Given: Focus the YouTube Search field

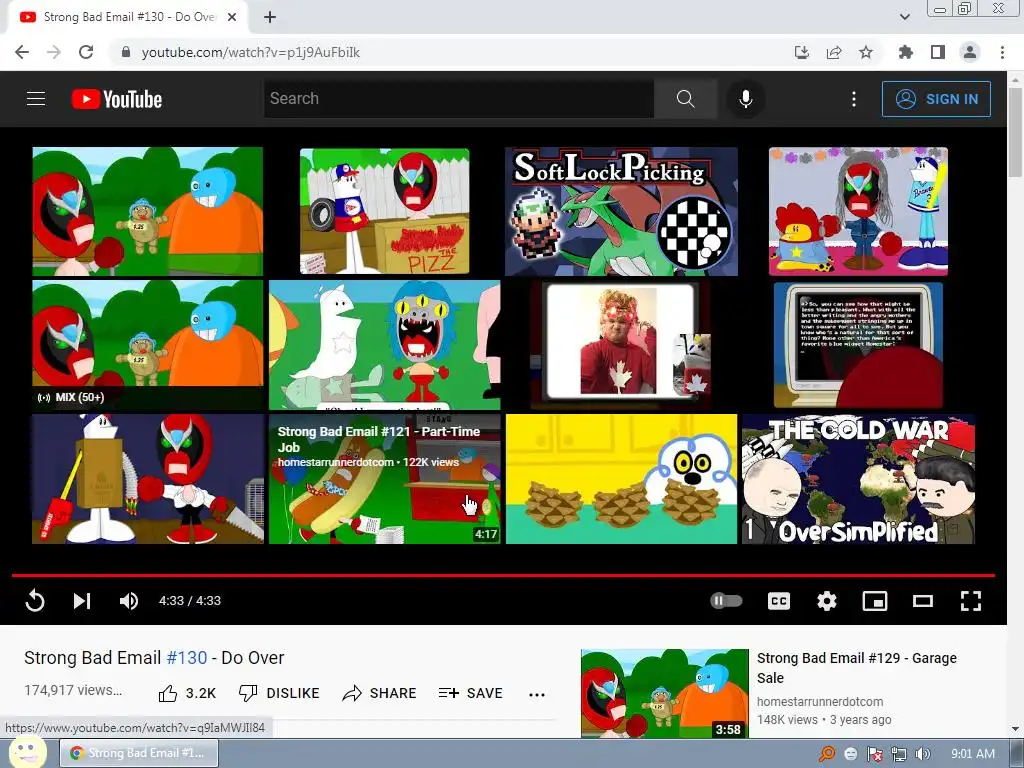Looking at the screenshot, I should click(x=458, y=99).
